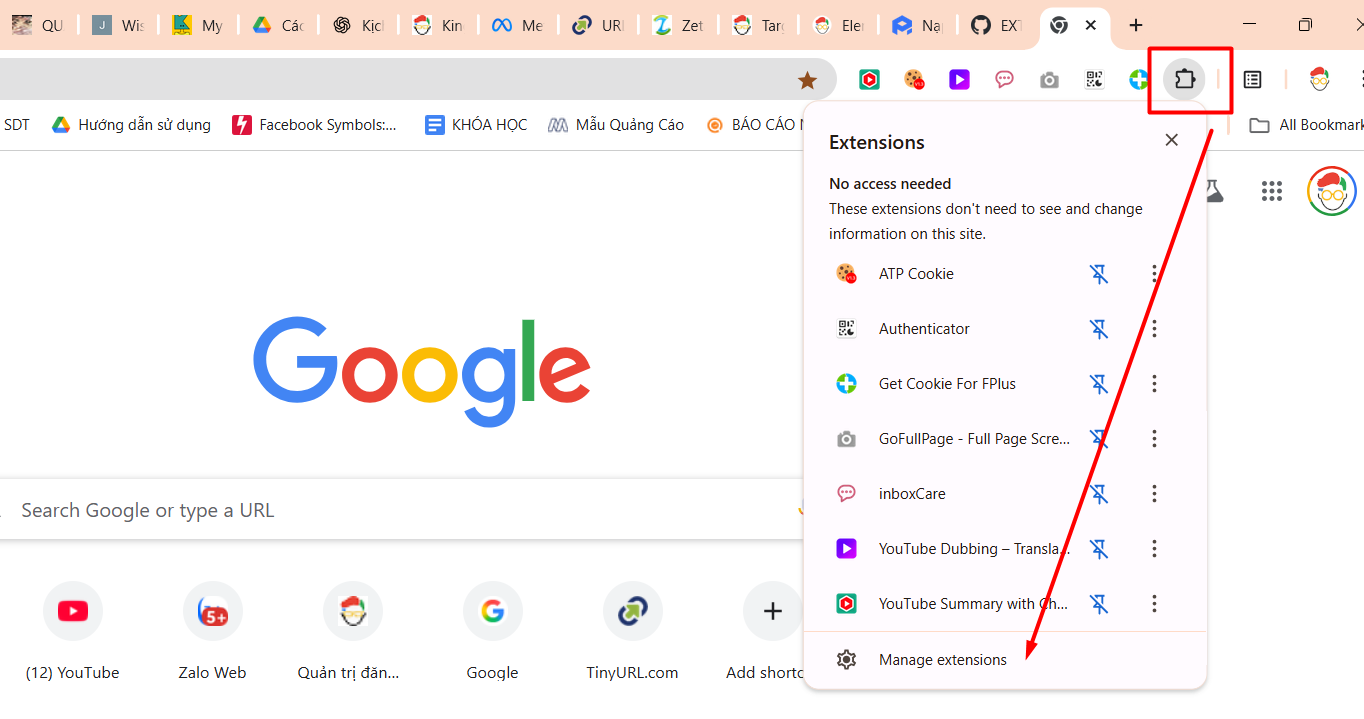This screenshot has width=1364, height=719.
Task: Click the YouTube Dubbing purple toolbar icon
Action: pos(959,80)
